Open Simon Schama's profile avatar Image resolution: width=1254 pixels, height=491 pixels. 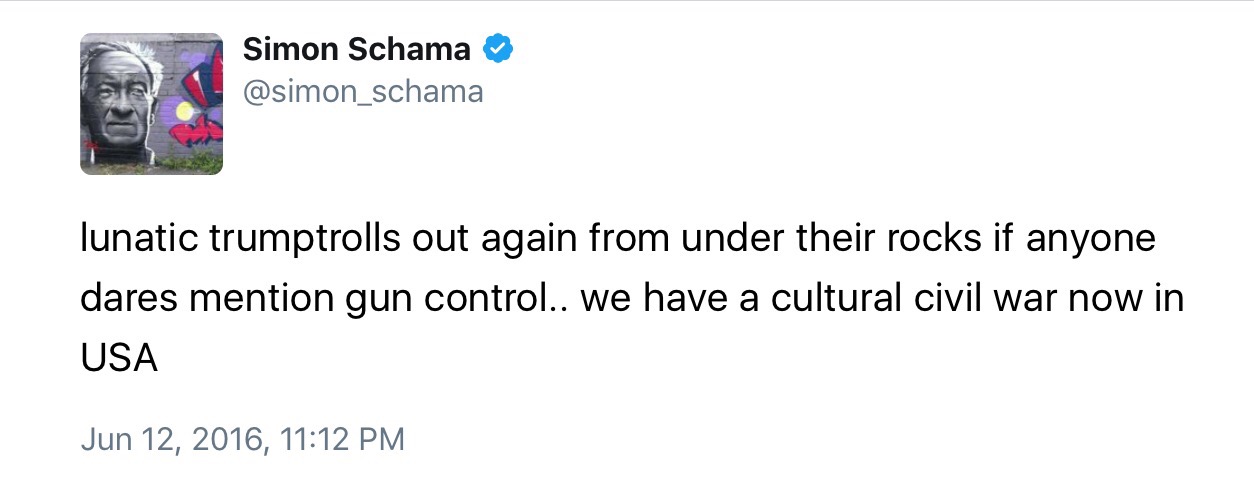pos(151,104)
